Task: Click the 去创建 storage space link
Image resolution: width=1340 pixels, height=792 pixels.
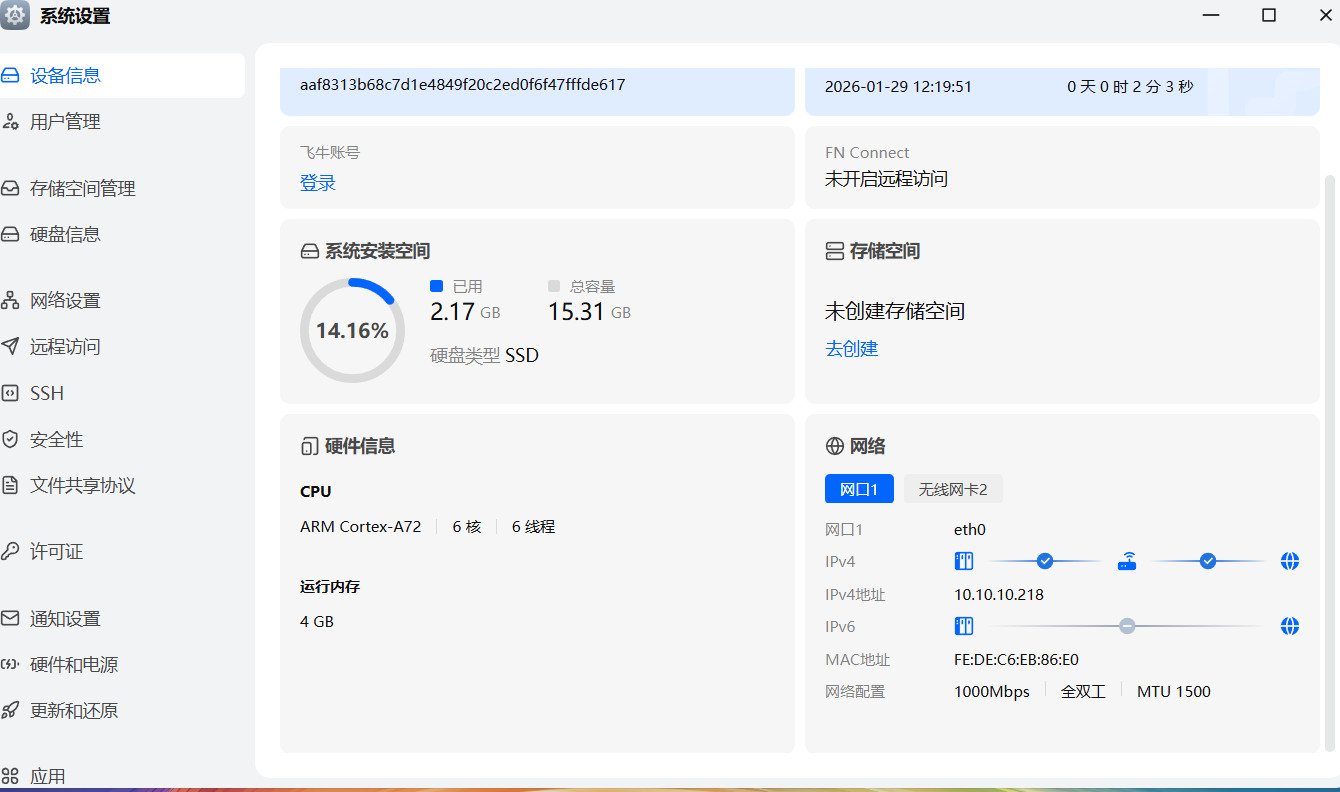Action: 851,349
